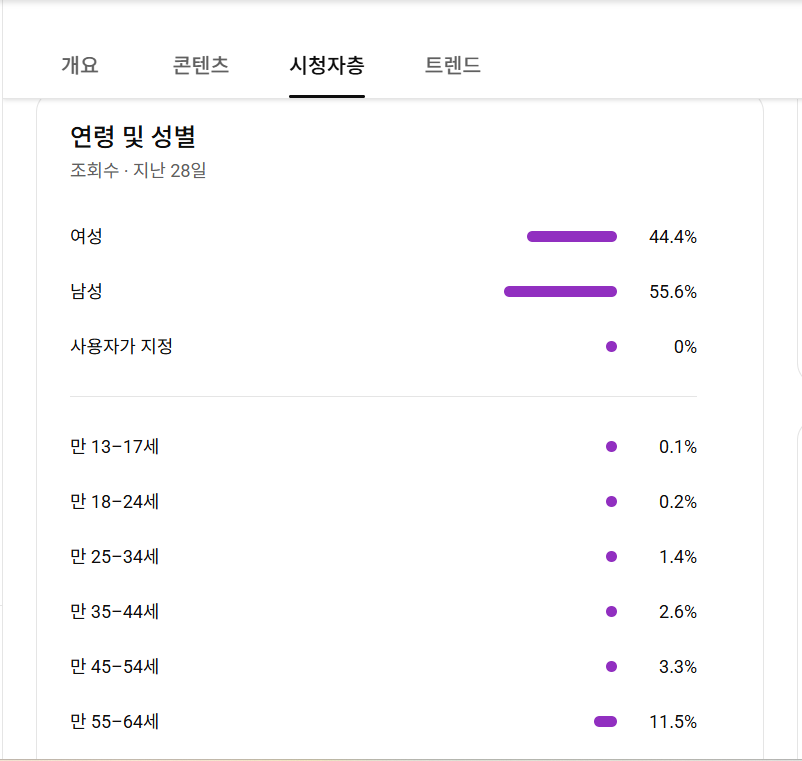The height and width of the screenshot is (761, 802).
Task: Open the 개요 tab
Action: pos(80,66)
